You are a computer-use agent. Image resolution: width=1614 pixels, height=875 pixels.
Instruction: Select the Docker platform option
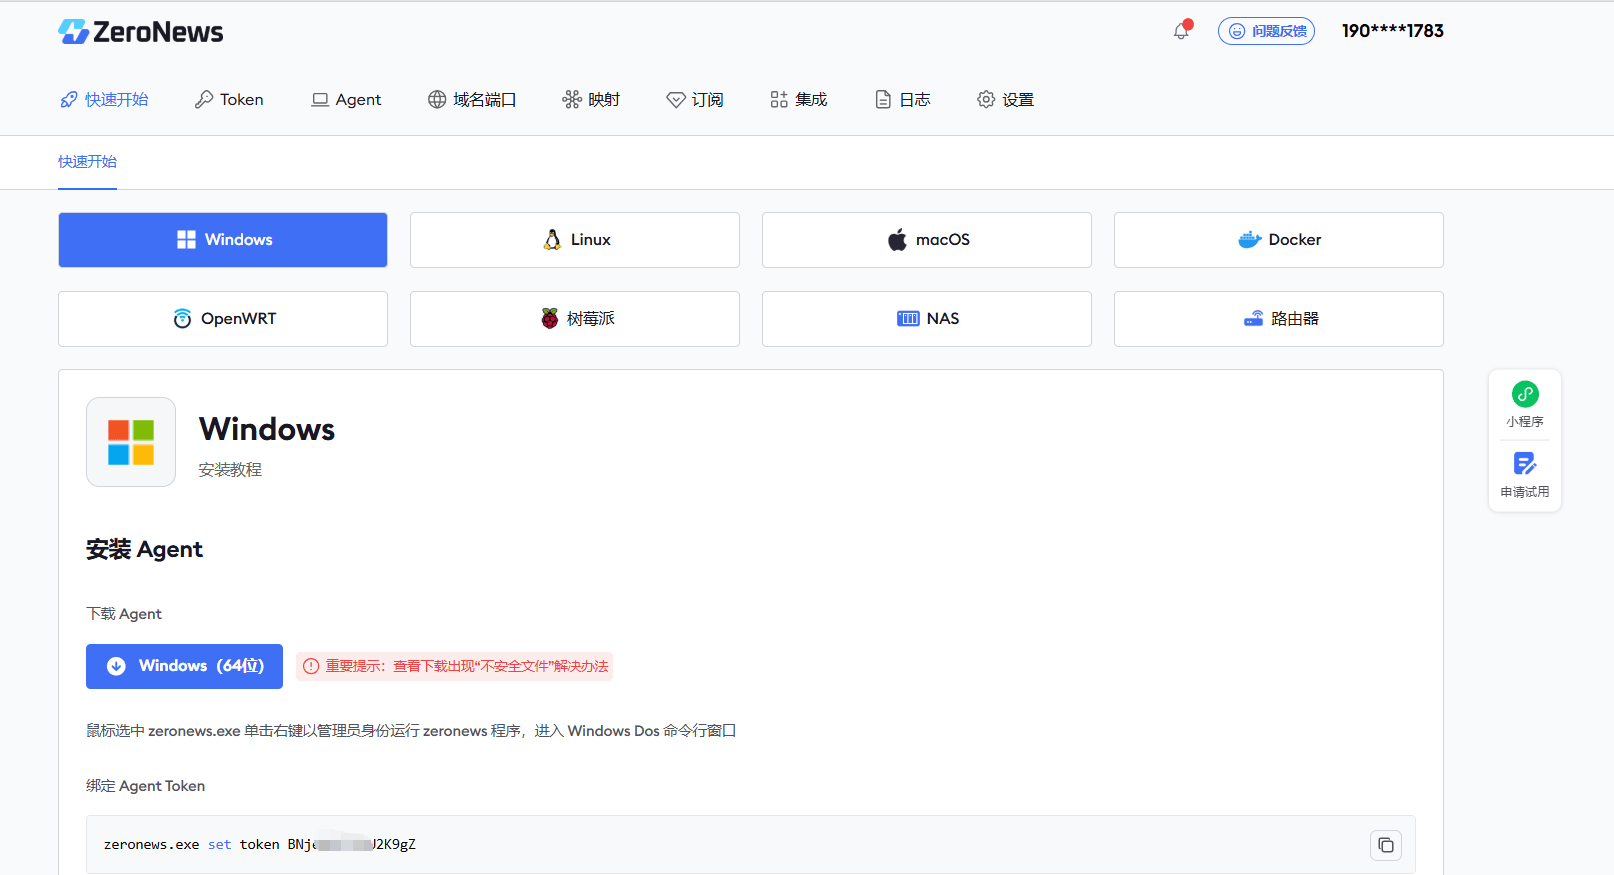point(1278,240)
